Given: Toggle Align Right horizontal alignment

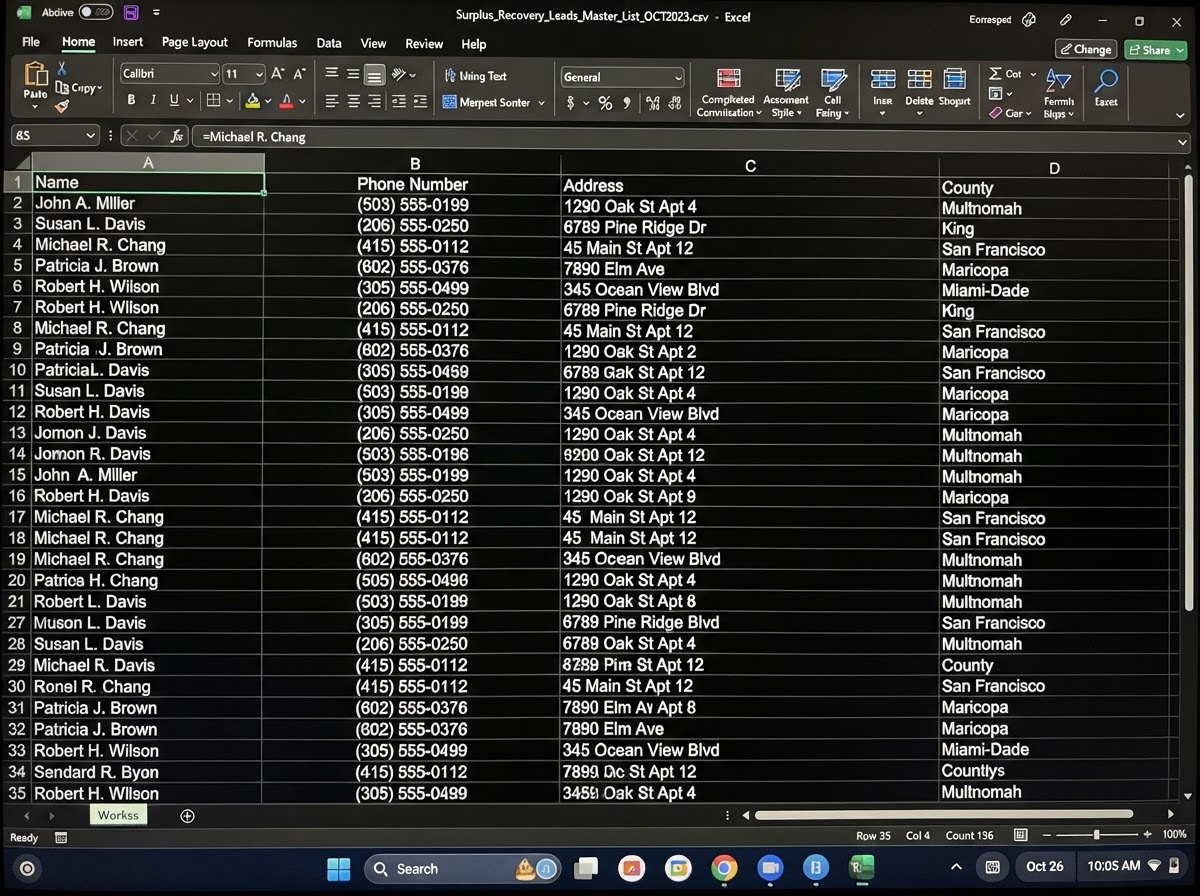Looking at the screenshot, I should [x=374, y=101].
